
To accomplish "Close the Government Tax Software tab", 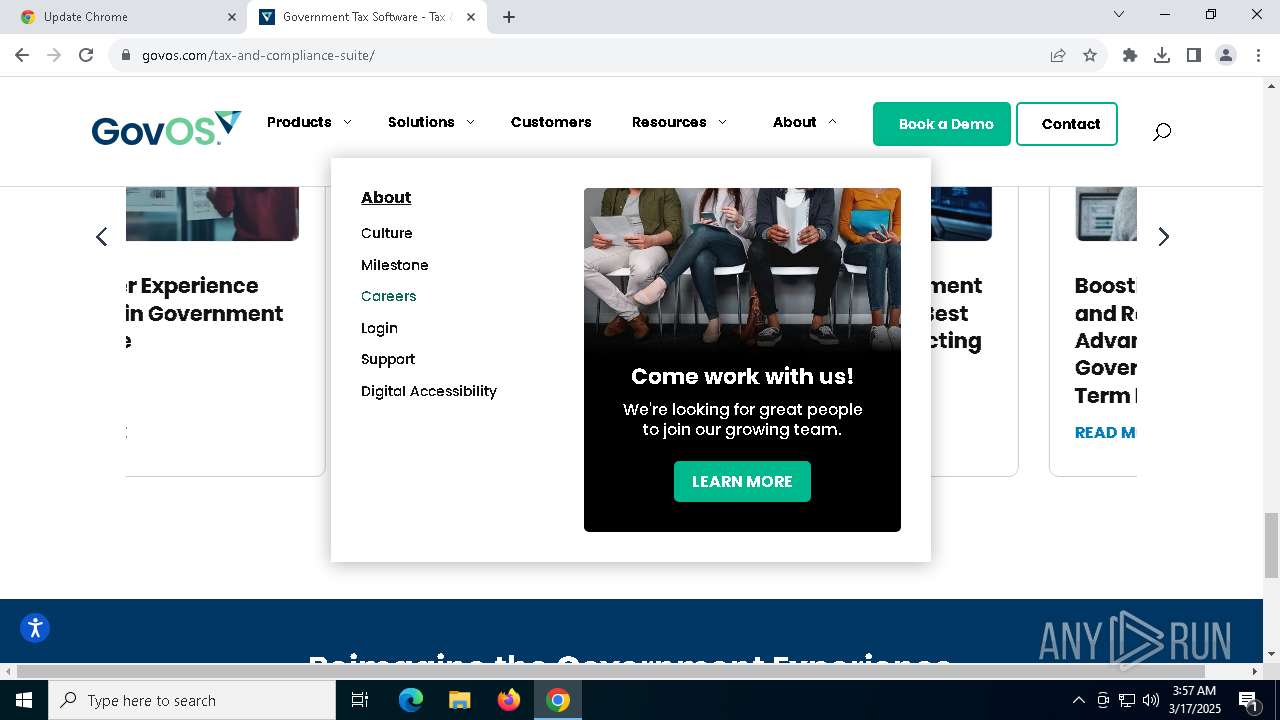I will coord(471,17).
